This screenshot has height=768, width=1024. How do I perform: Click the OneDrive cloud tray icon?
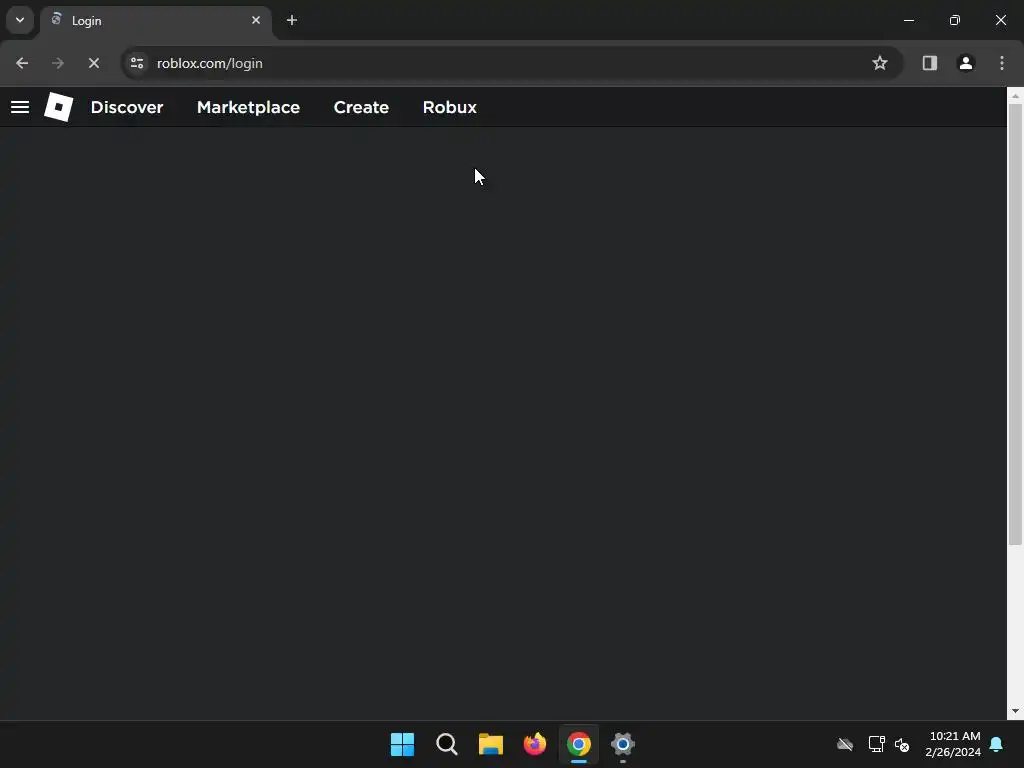845,744
